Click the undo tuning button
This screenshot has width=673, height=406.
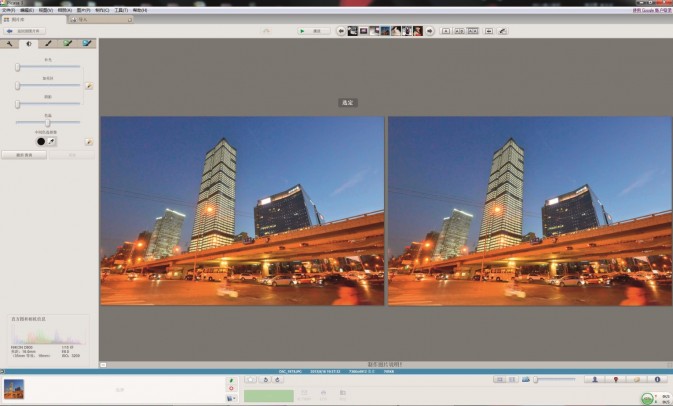coord(24,155)
